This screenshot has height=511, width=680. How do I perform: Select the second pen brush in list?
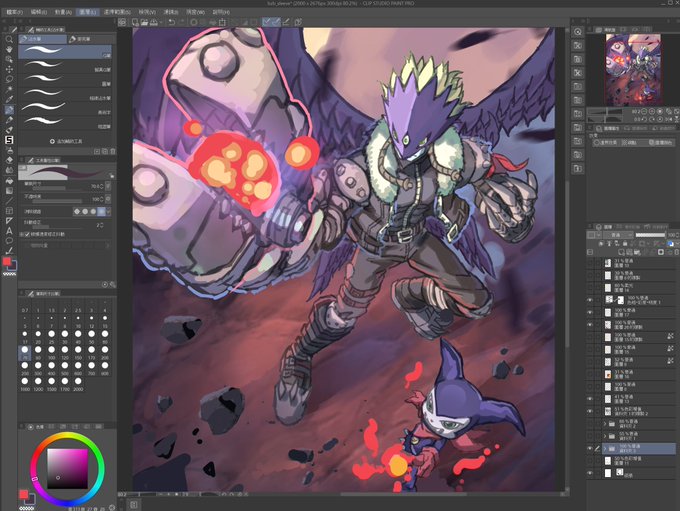click(65, 66)
